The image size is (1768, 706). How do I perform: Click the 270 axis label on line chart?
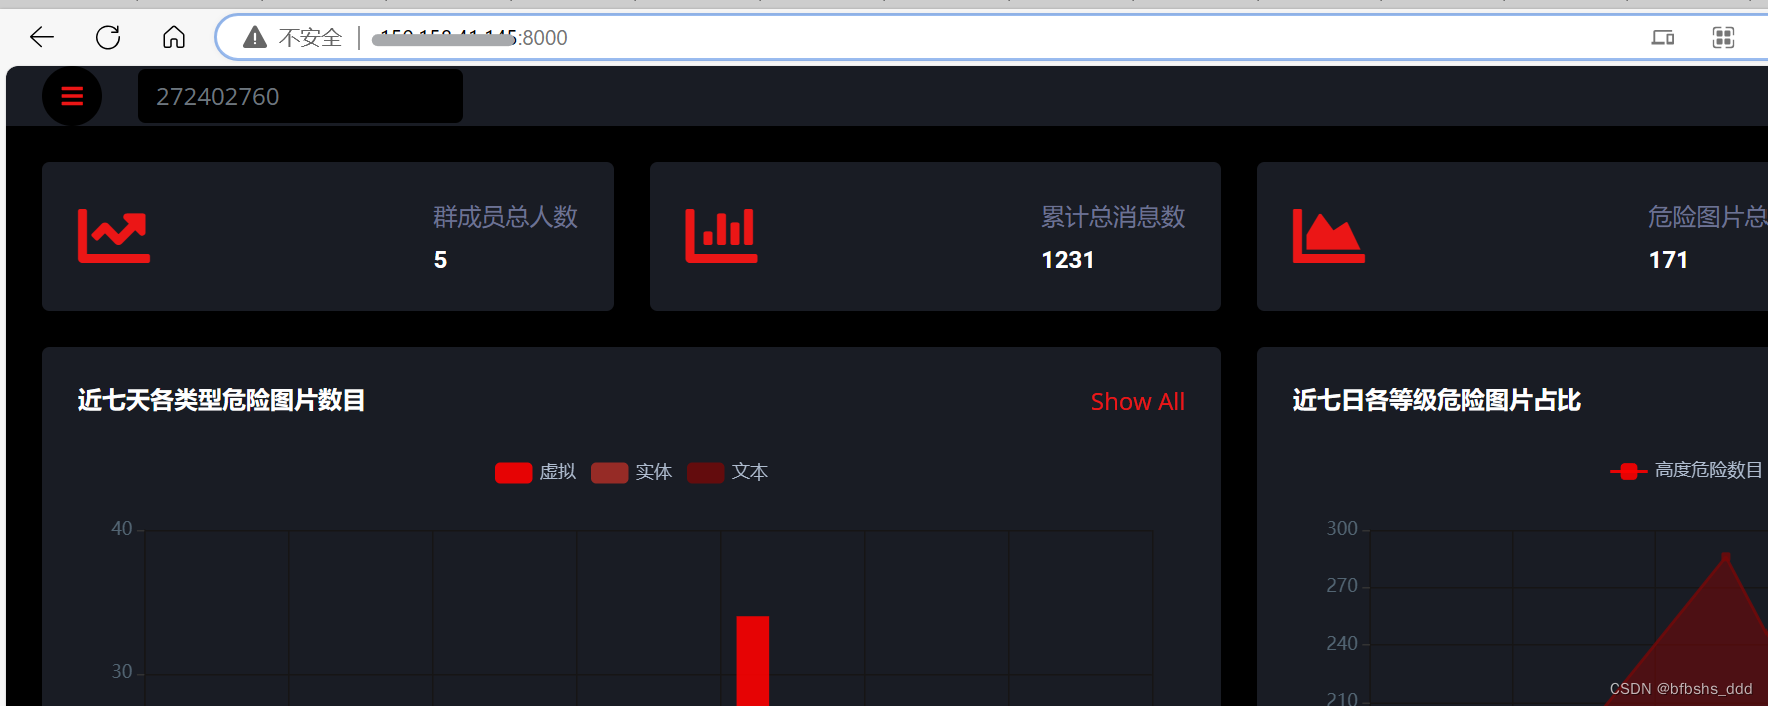tap(1342, 585)
